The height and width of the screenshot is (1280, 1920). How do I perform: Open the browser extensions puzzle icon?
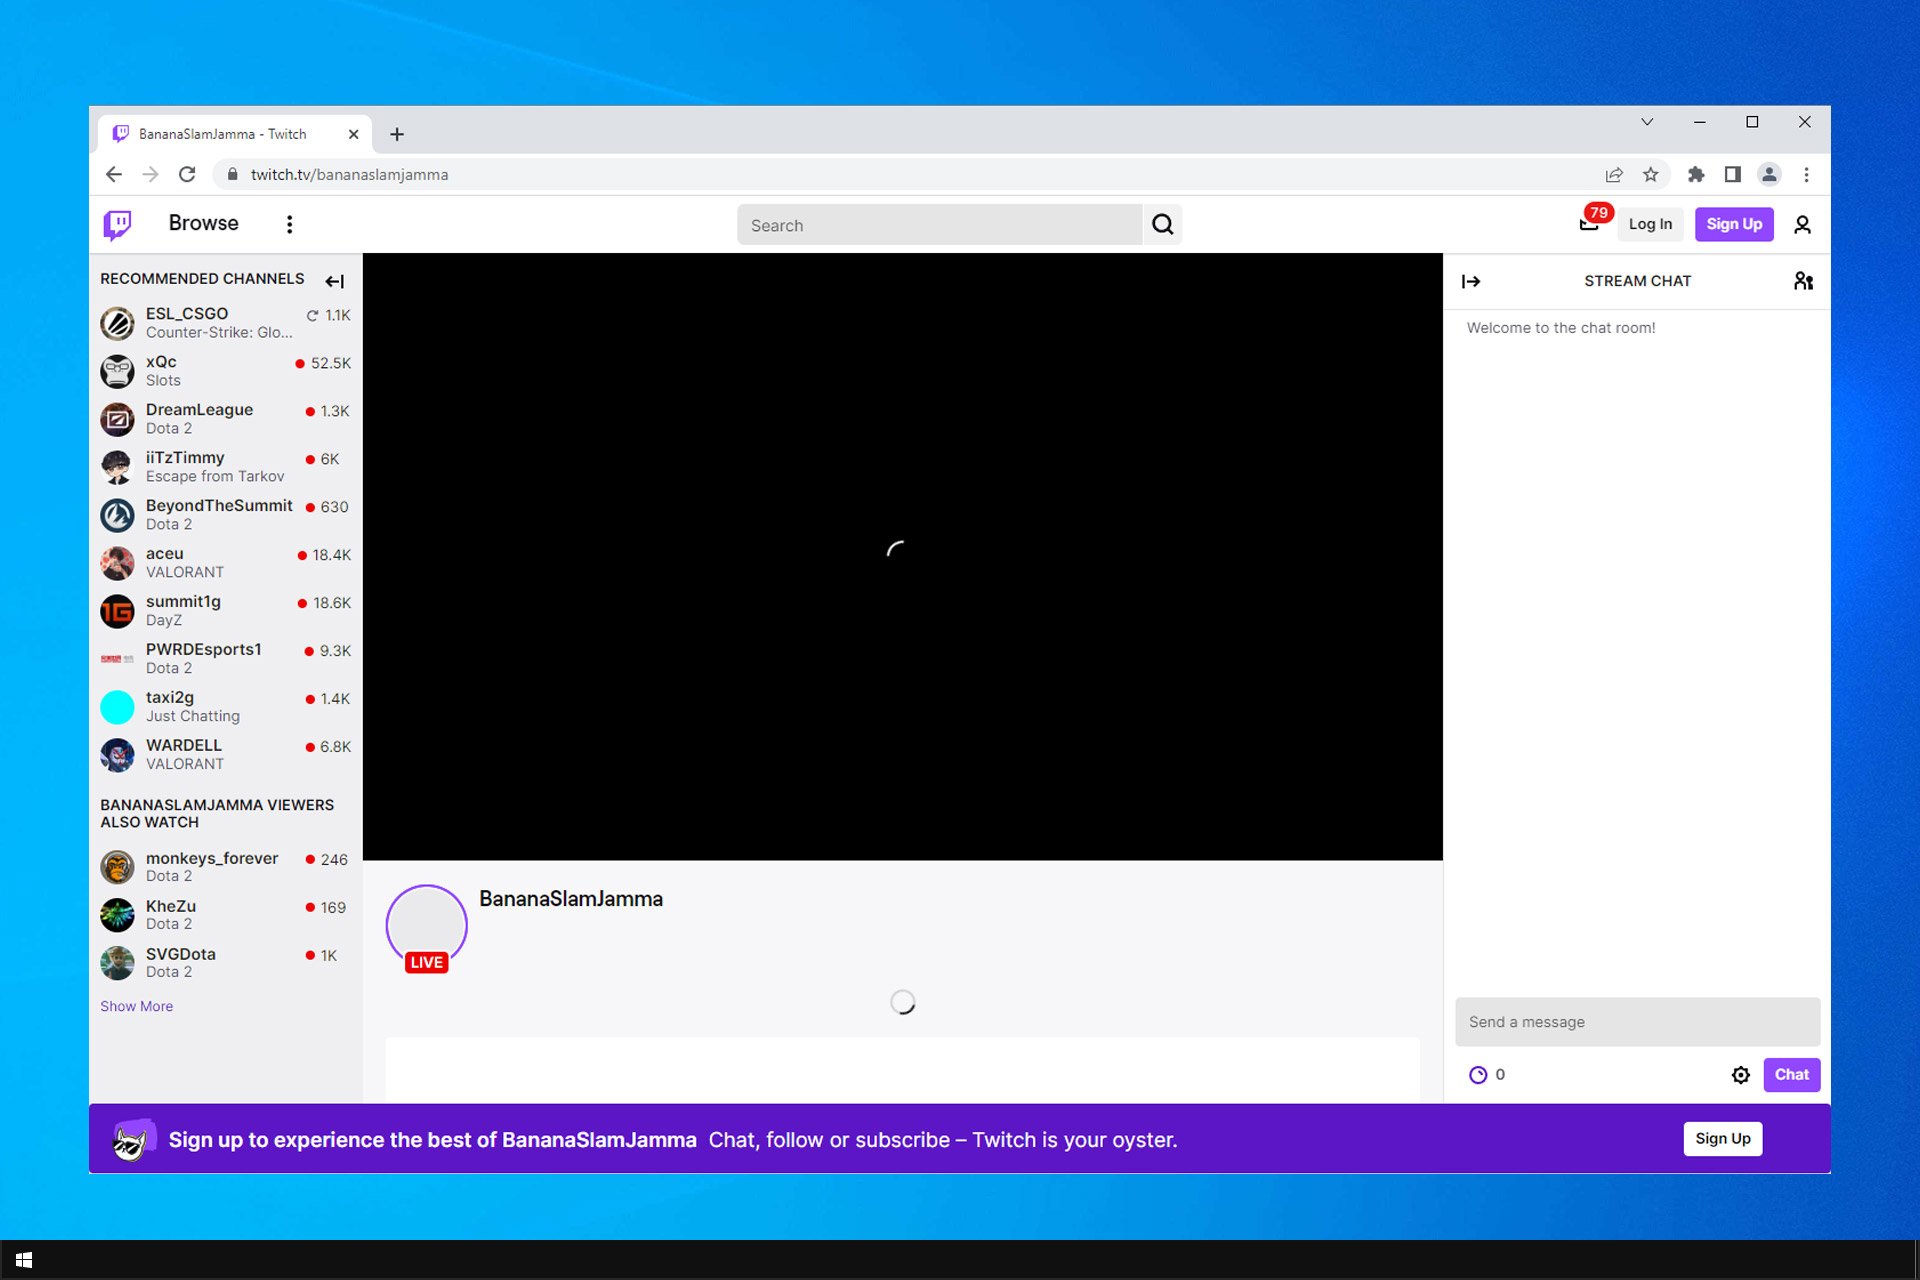(x=1696, y=175)
